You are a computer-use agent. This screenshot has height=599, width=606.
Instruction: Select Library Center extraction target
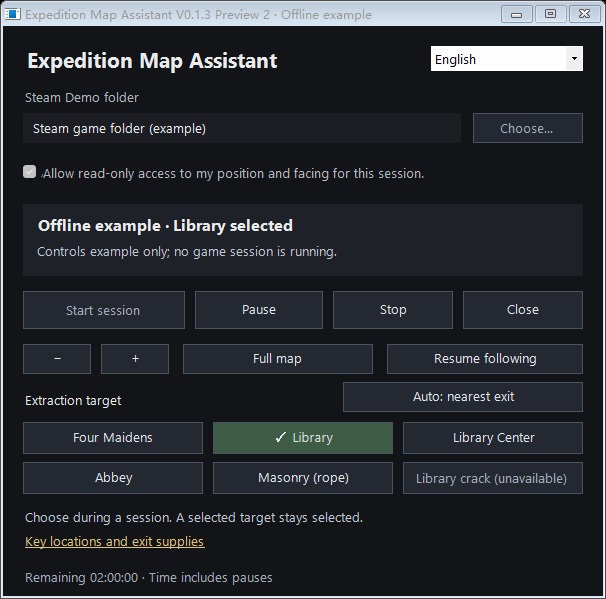[x=493, y=438]
